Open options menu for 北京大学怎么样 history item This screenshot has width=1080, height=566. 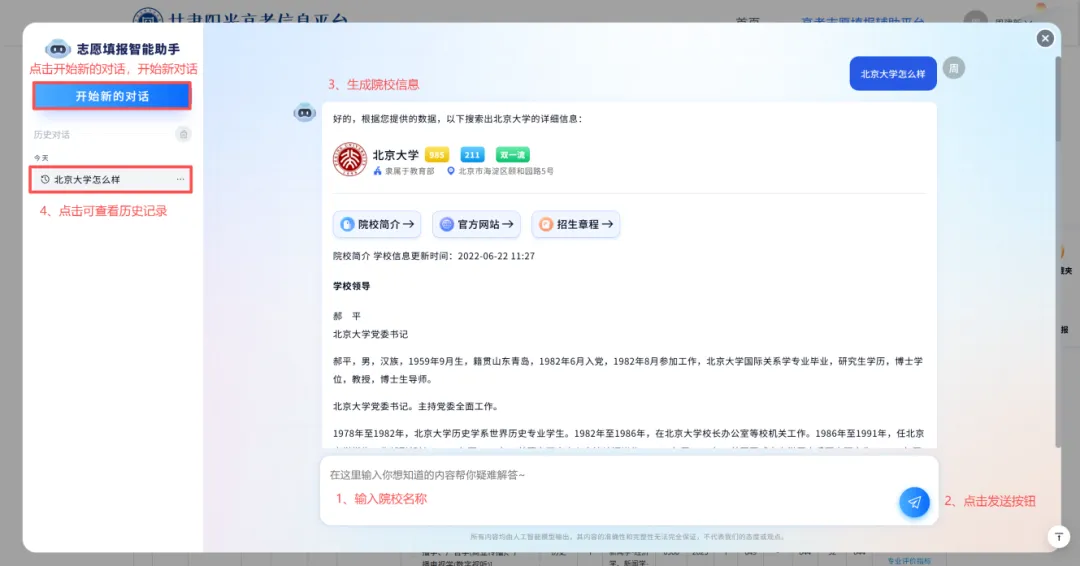pyautogui.click(x=180, y=179)
